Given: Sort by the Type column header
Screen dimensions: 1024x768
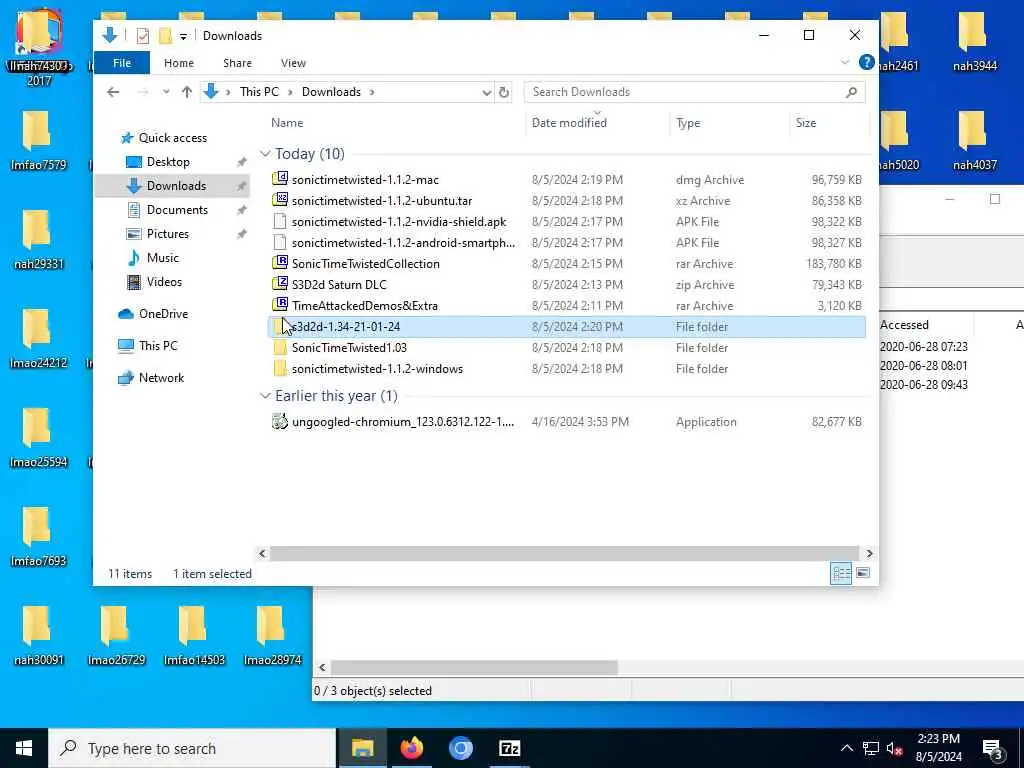Looking at the screenshot, I should 688,123.
